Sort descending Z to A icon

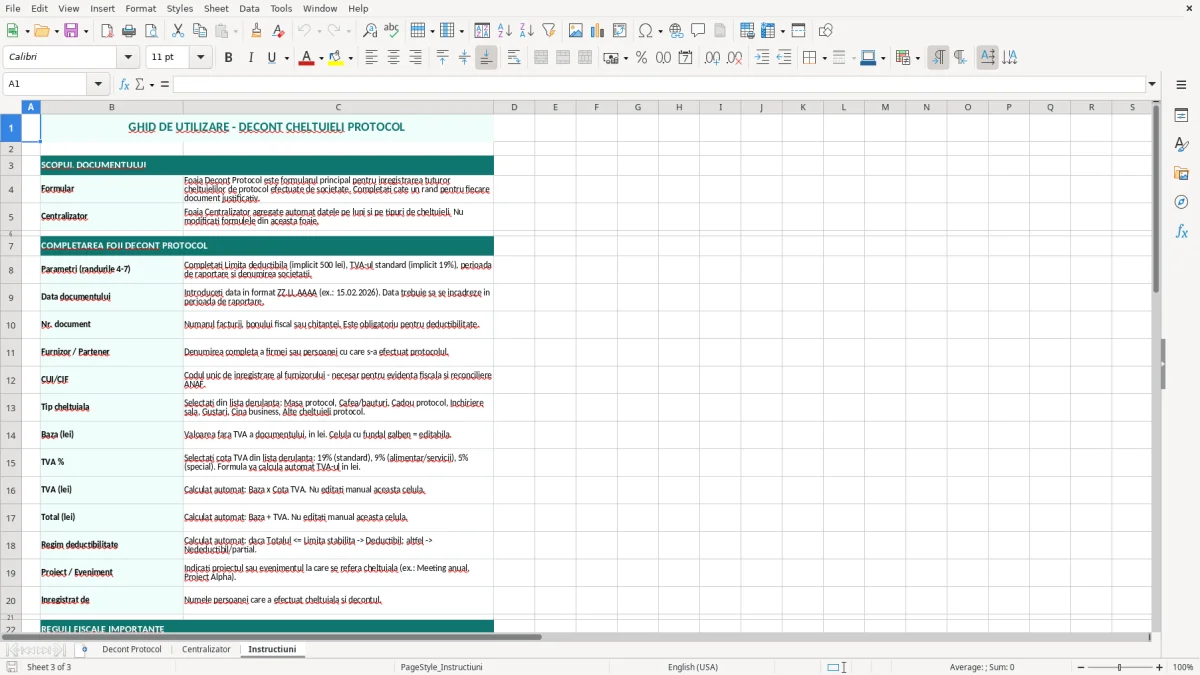coord(526,31)
